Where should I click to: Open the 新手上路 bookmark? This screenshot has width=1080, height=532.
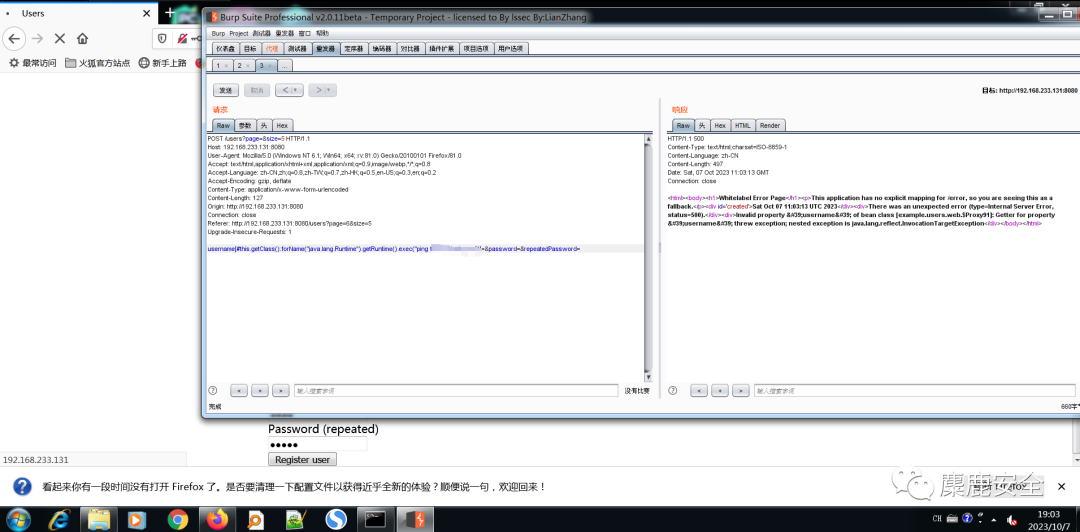coord(163,63)
